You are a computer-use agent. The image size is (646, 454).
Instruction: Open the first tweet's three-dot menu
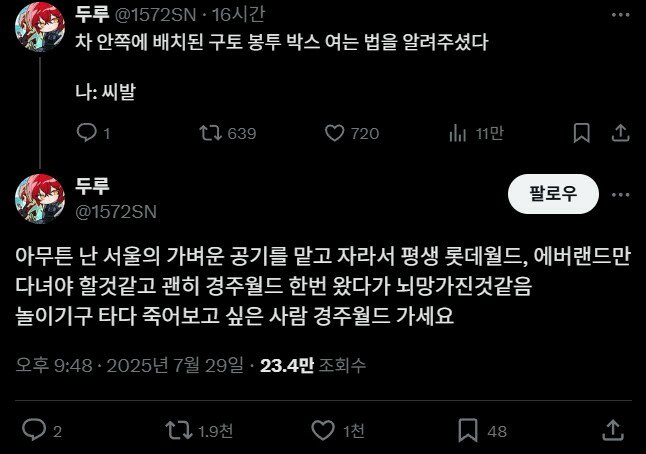[x=620, y=15]
